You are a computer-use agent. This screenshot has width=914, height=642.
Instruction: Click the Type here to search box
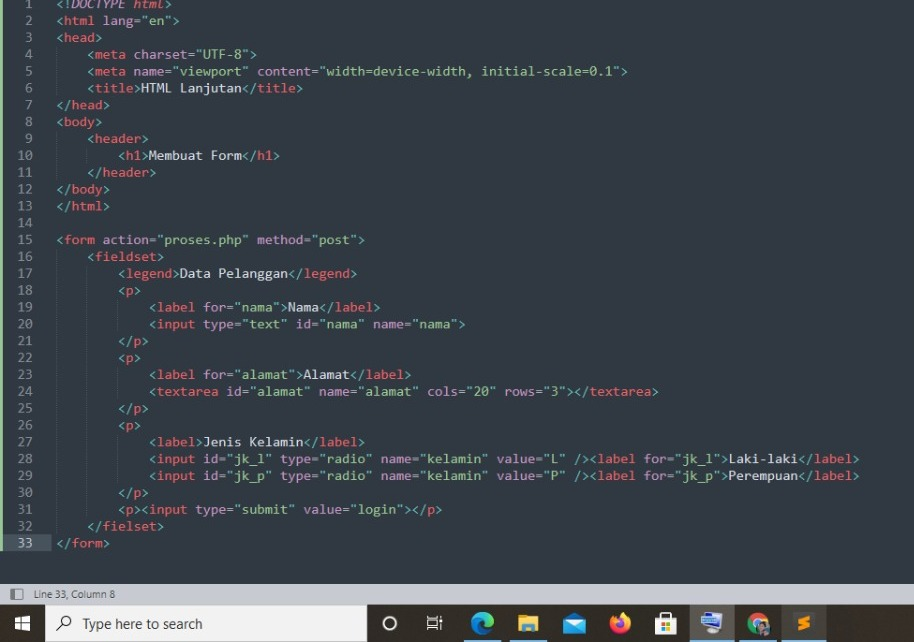tap(200, 624)
